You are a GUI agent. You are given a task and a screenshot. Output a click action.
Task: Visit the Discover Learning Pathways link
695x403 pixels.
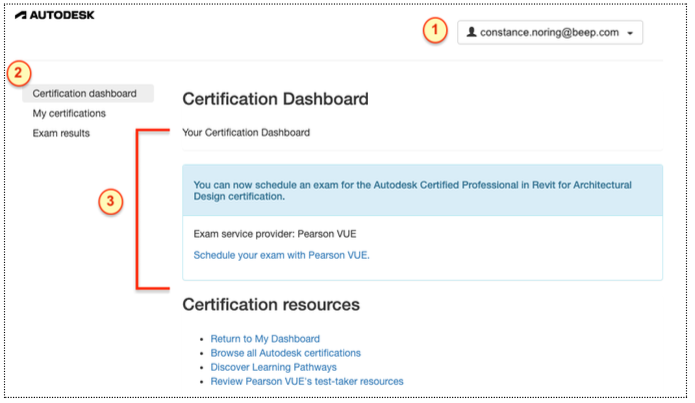pos(273,367)
